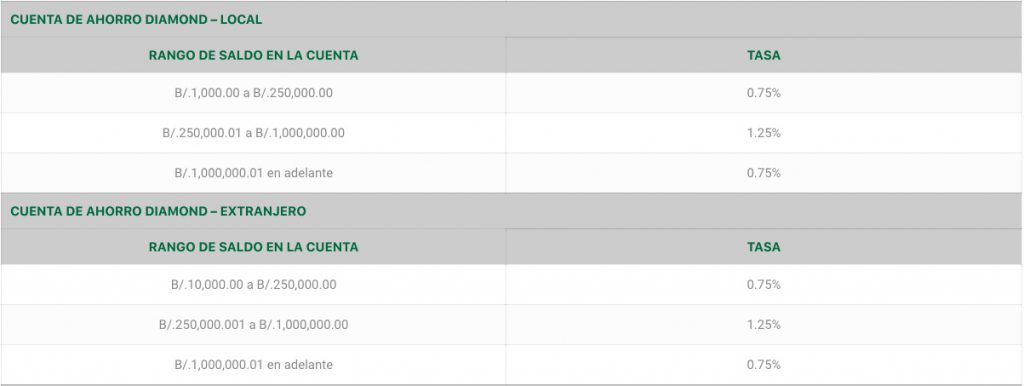
Task: Click B/.250,000.01 a B/.1,000,000.00 cell
Action: point(253,133)
